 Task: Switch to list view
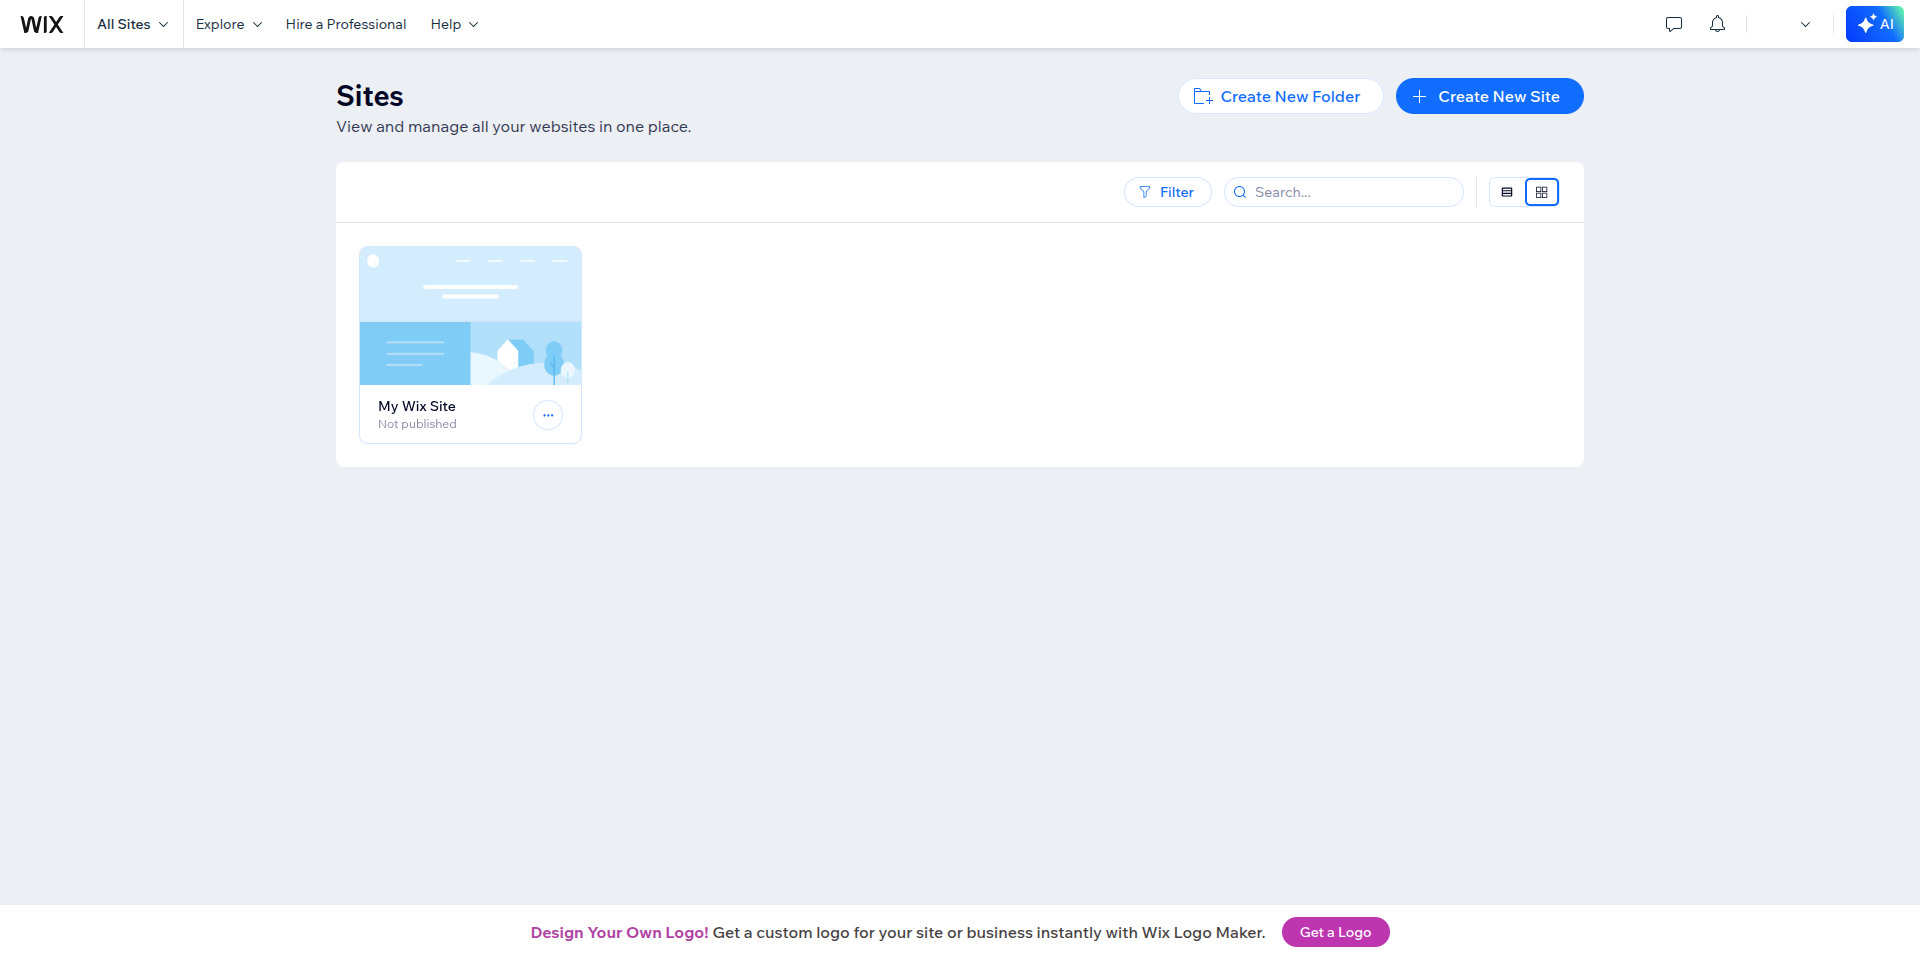(x=1507, y=192)
